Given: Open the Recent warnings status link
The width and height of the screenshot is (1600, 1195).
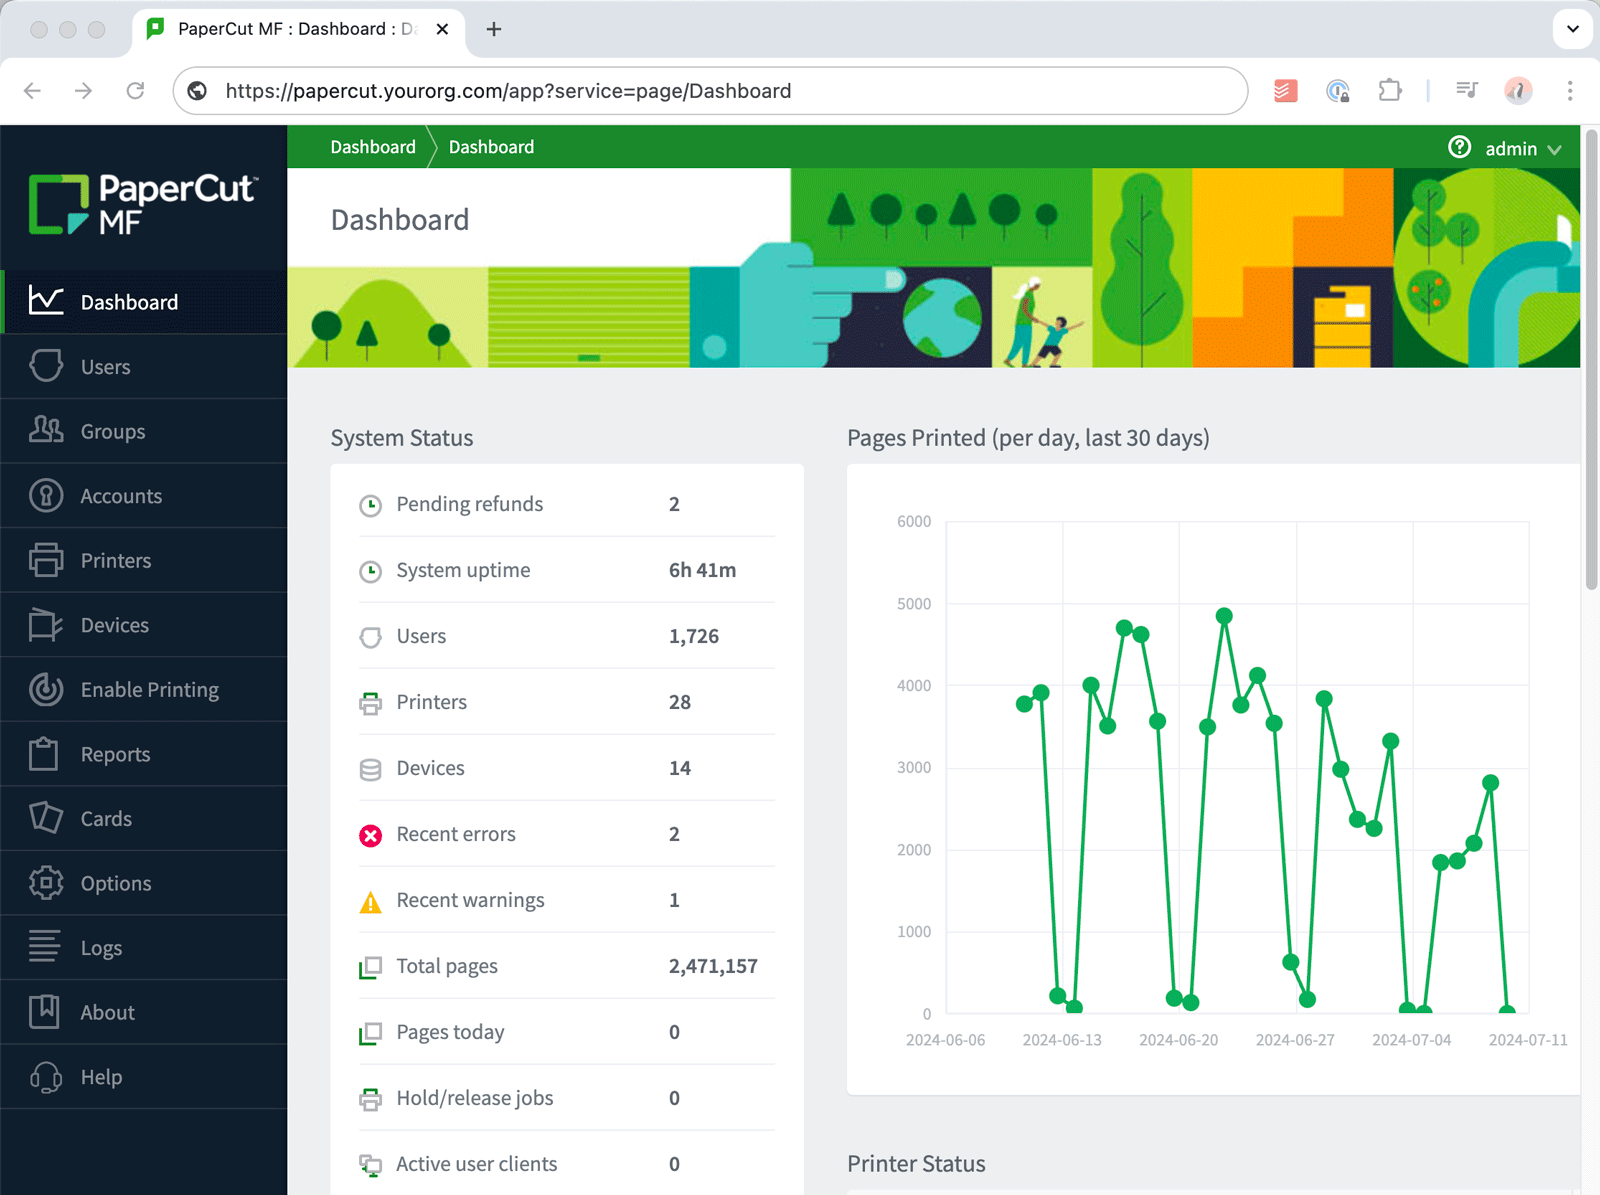Looking at the screenshot, I should coord(470,900).
